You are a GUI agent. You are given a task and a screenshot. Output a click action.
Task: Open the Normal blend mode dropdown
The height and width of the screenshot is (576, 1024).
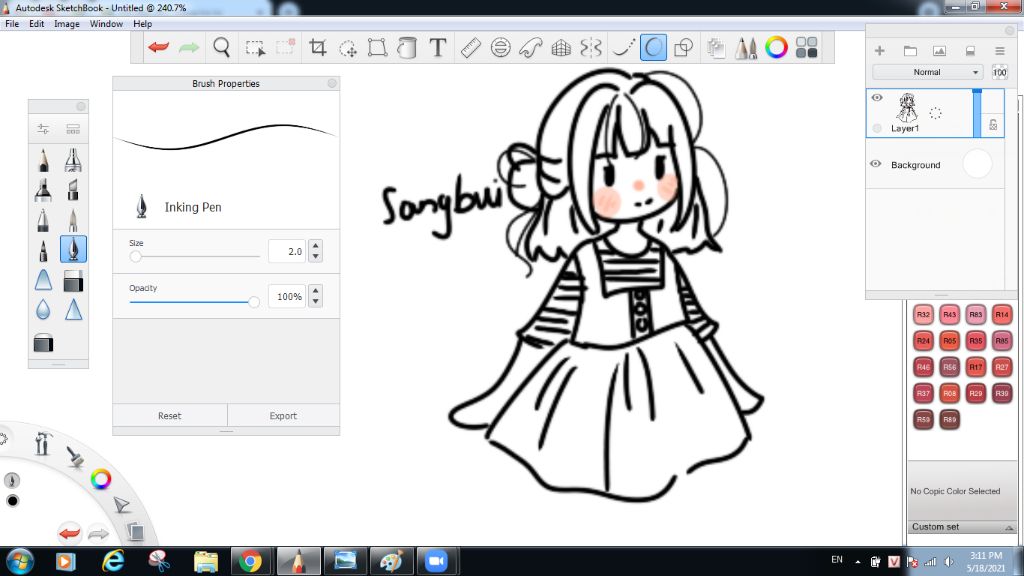click(x=927, y=72)
